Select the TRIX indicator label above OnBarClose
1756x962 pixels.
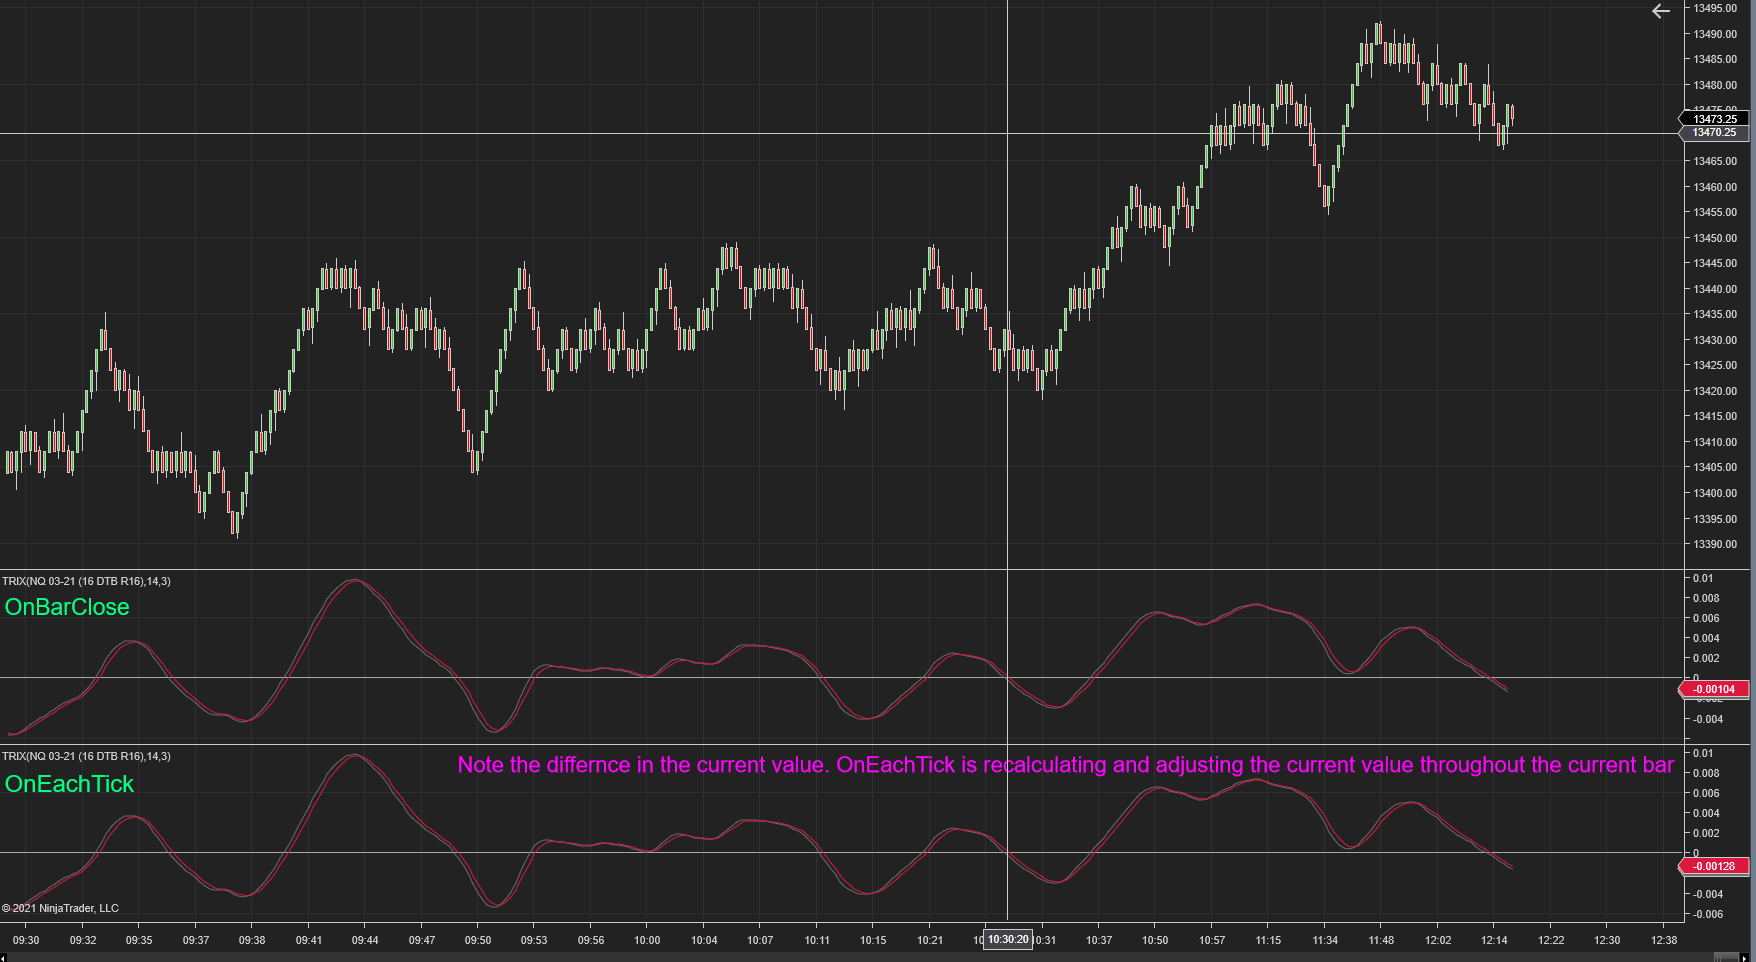point(86,581)
